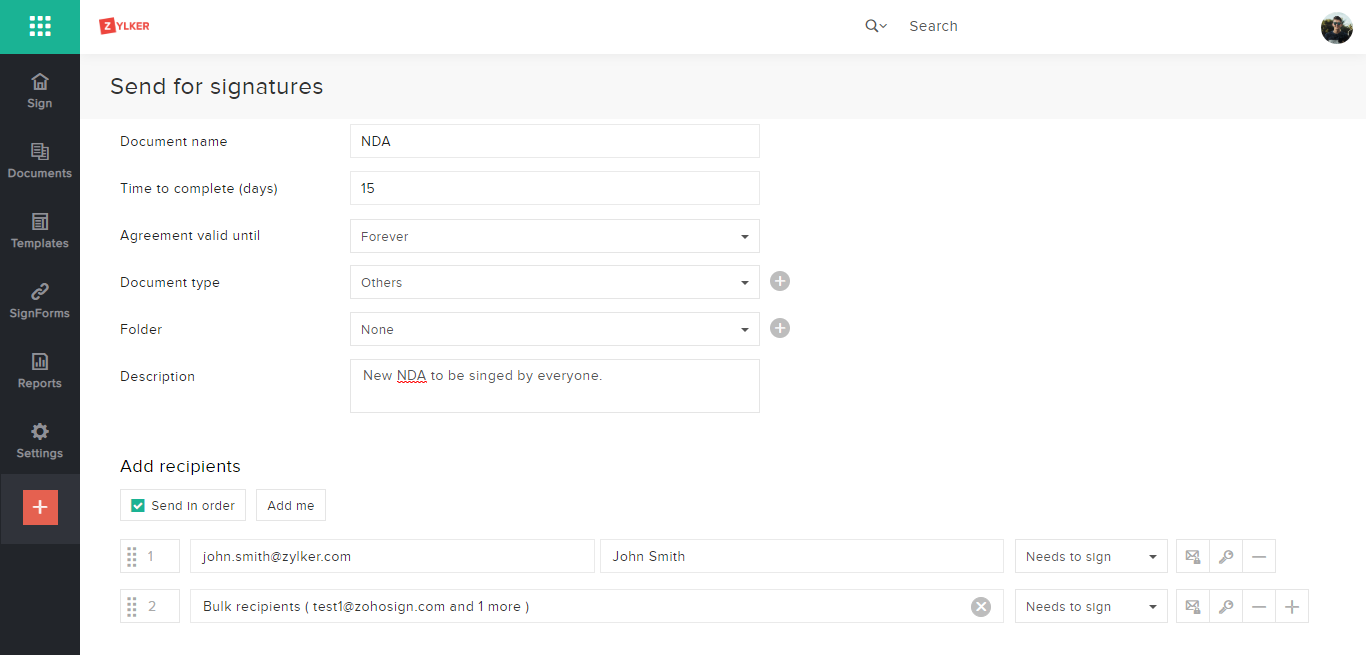Image resolution: width=1366 pixels, height=655 pixels.
Task: Open the Reports section
Action: point(40,370)
